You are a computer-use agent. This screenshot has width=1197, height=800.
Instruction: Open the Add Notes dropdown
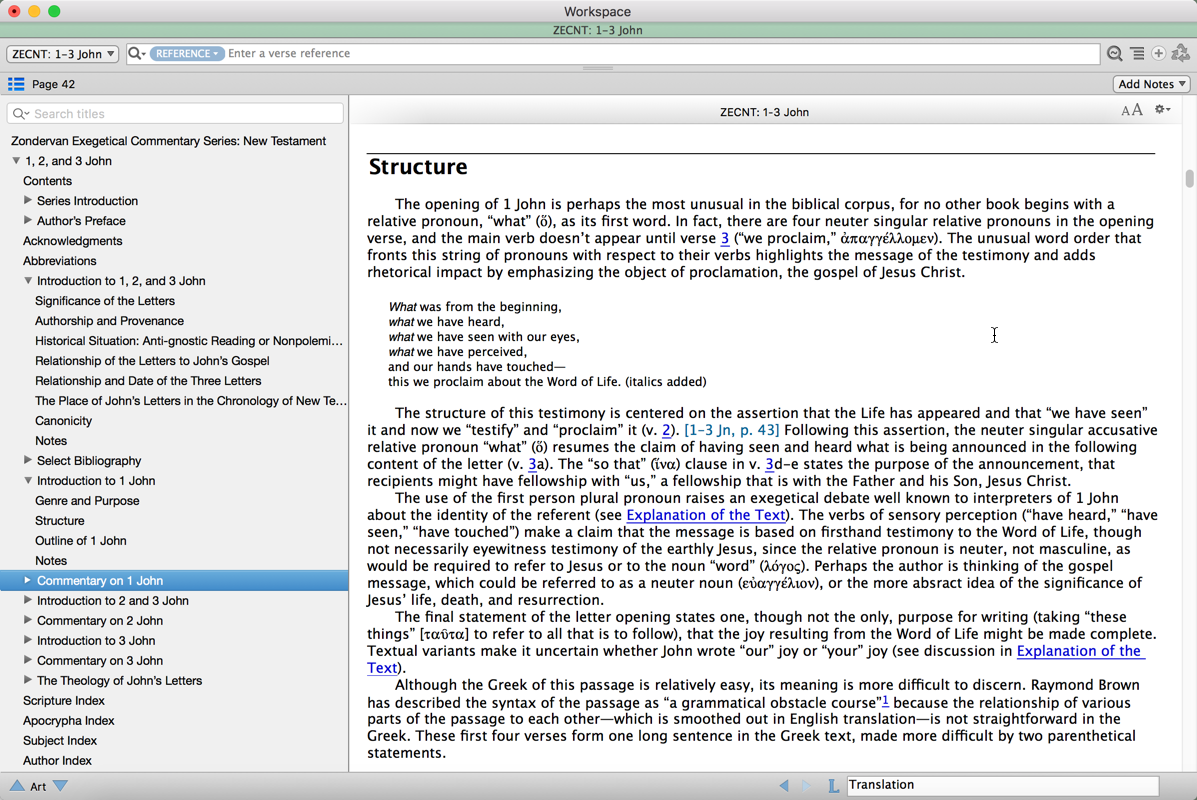[1151, 84]
